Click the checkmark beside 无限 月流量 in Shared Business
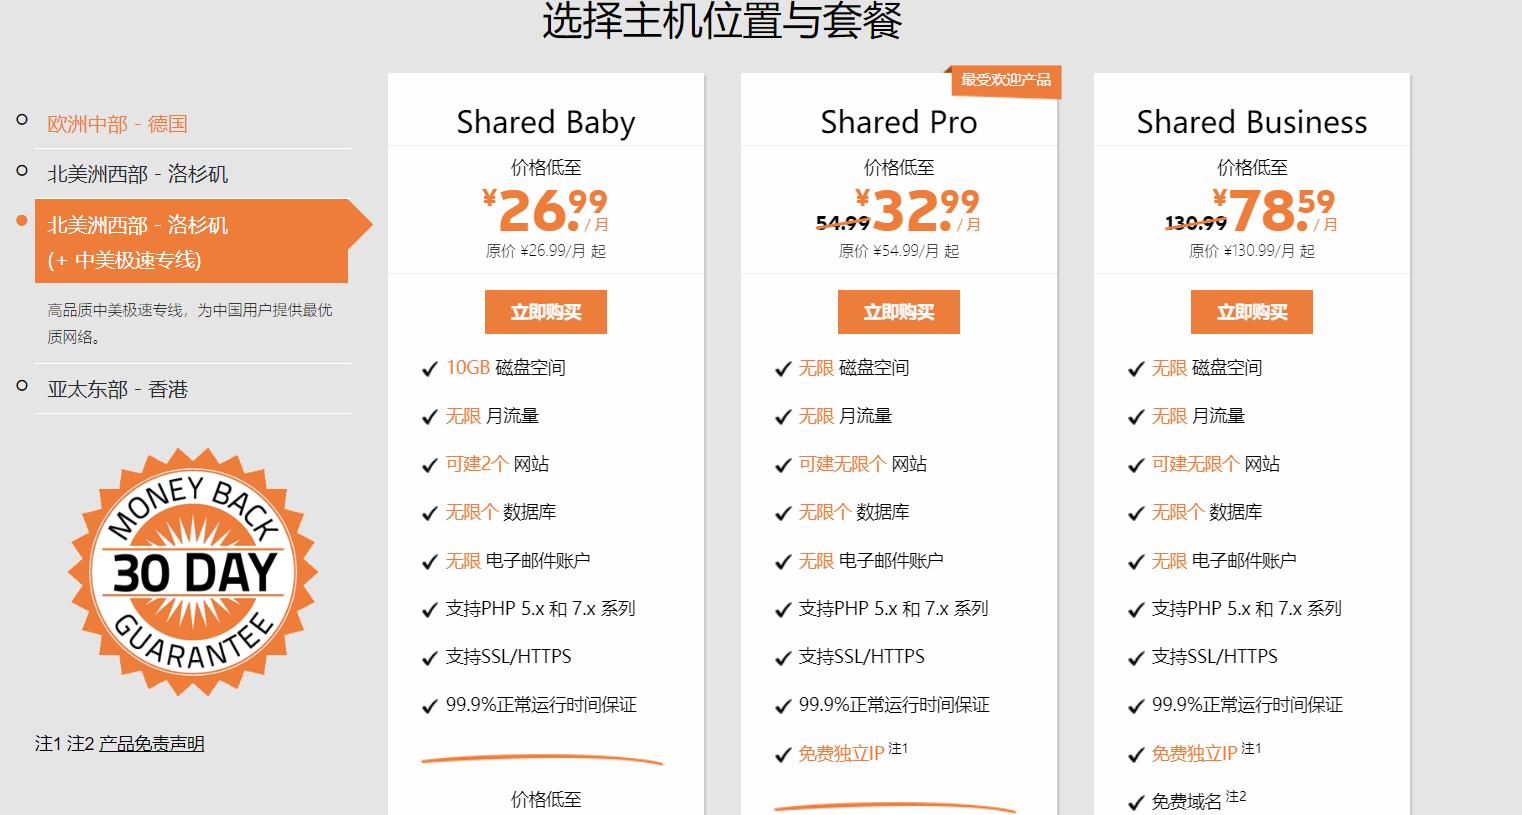Viewport: 1522px width, 815px height. (x=1135, y=416)
